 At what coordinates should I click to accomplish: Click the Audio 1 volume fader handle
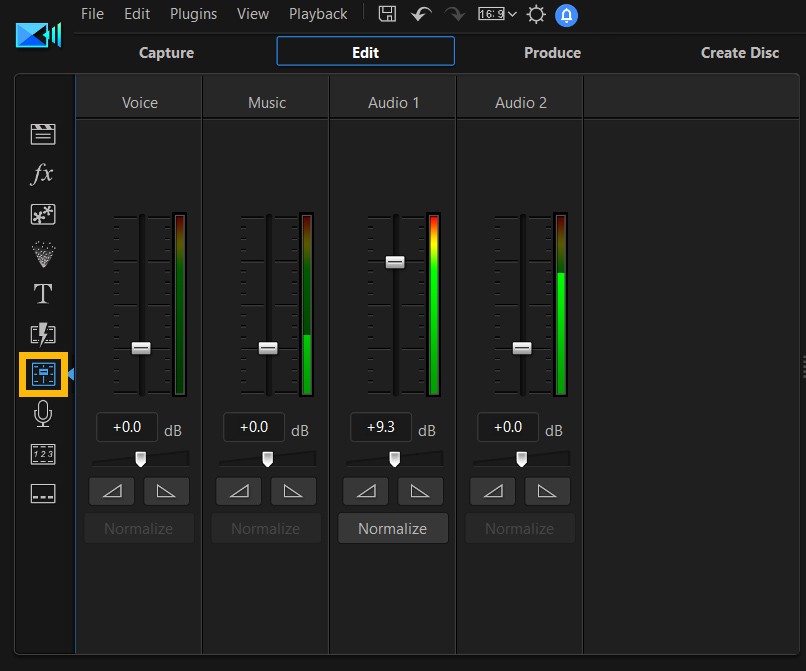(395, 262)
